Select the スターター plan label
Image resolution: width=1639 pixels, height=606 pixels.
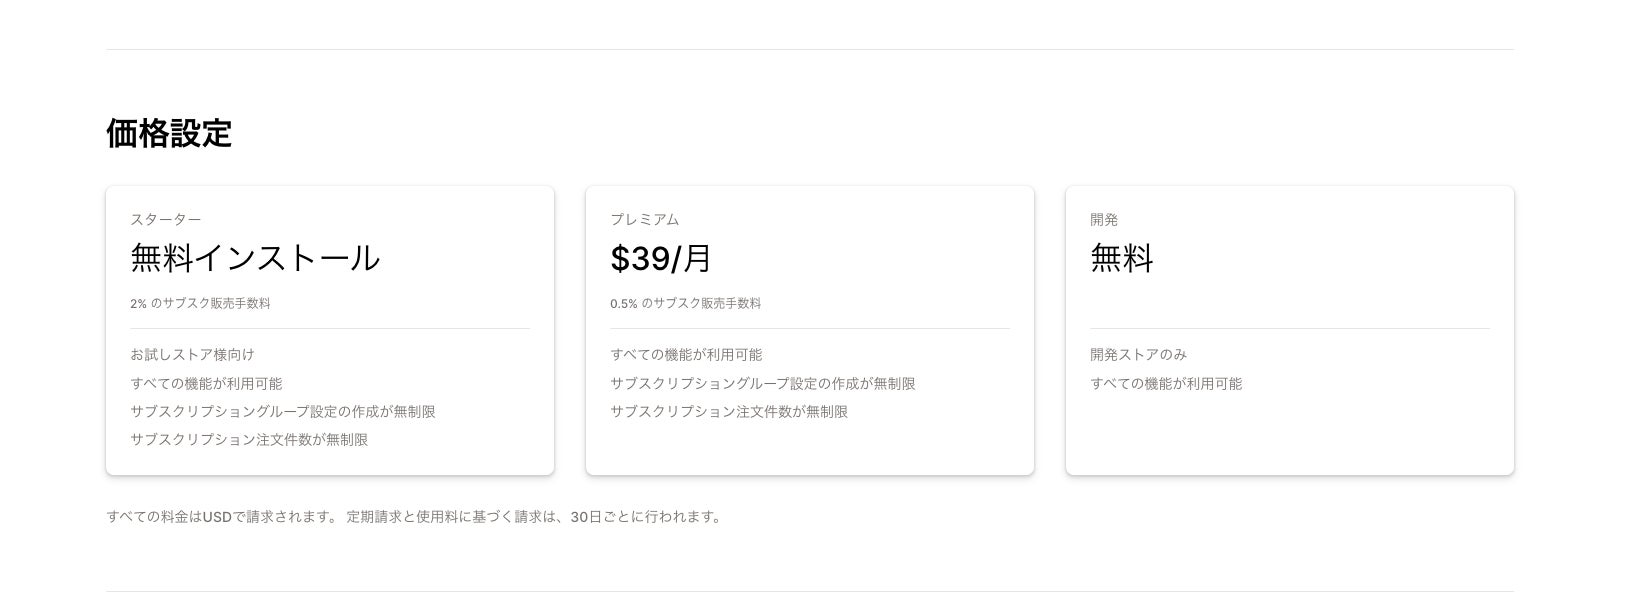coord(165,220)
